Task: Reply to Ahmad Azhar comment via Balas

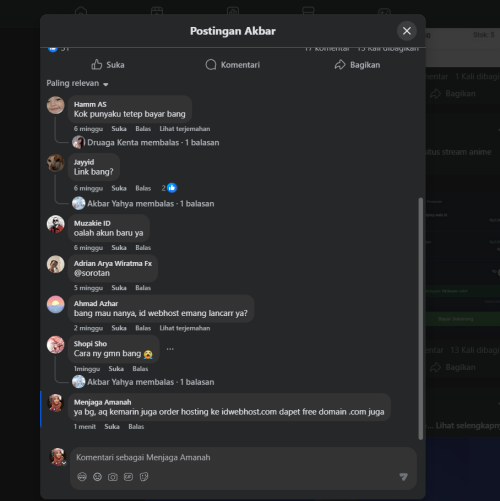Action: tap(143, 328)
